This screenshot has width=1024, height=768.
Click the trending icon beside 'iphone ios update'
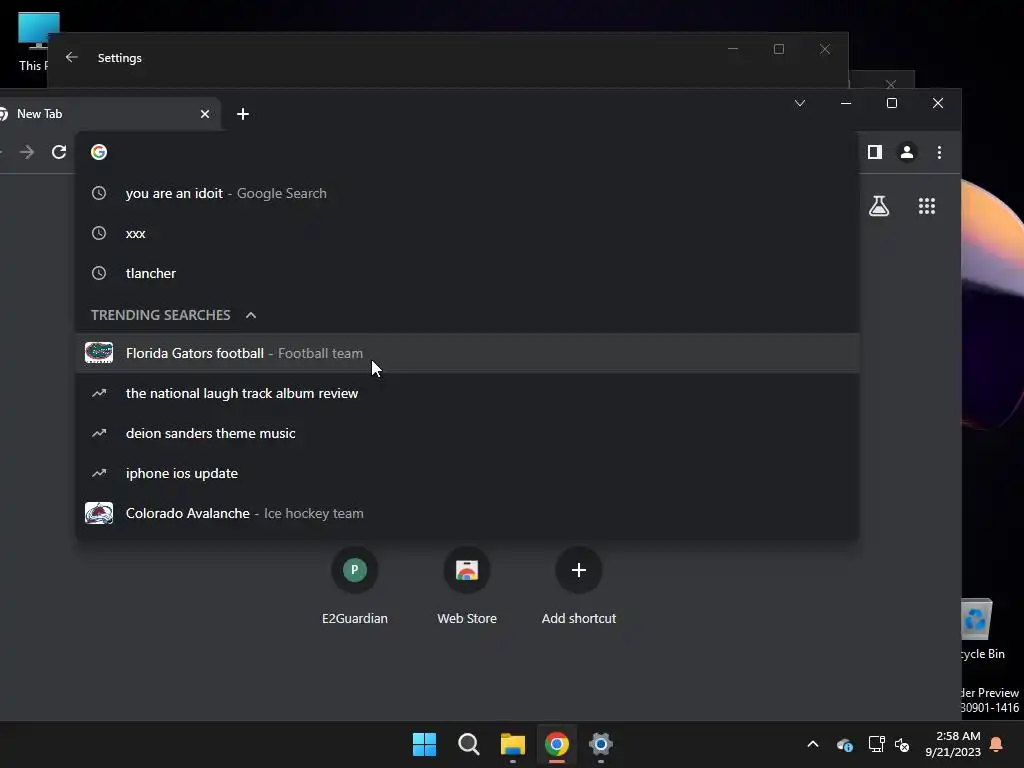pyautogui.click(x=99, y=473)
